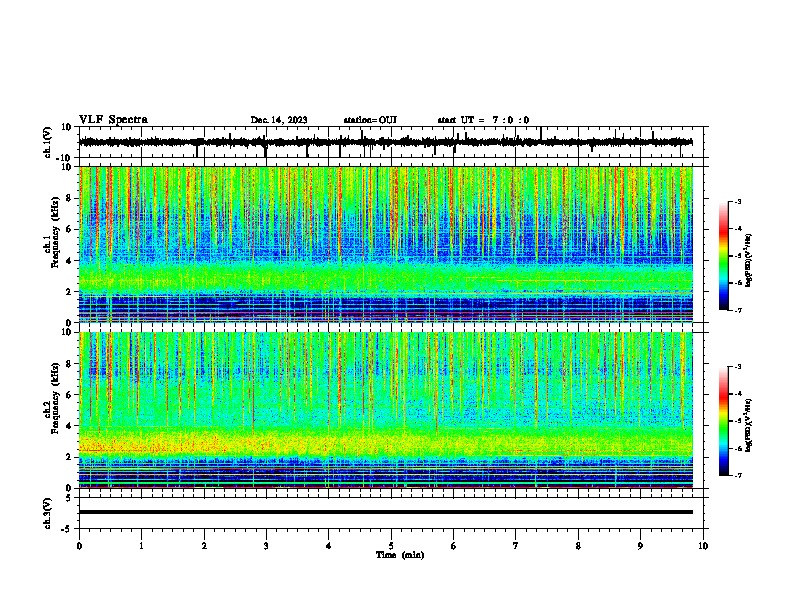Screen dimensions: 792x612
Task: Select the ch.1 "Frequency (kHz)" axis label
Action: tap(55, 232)
